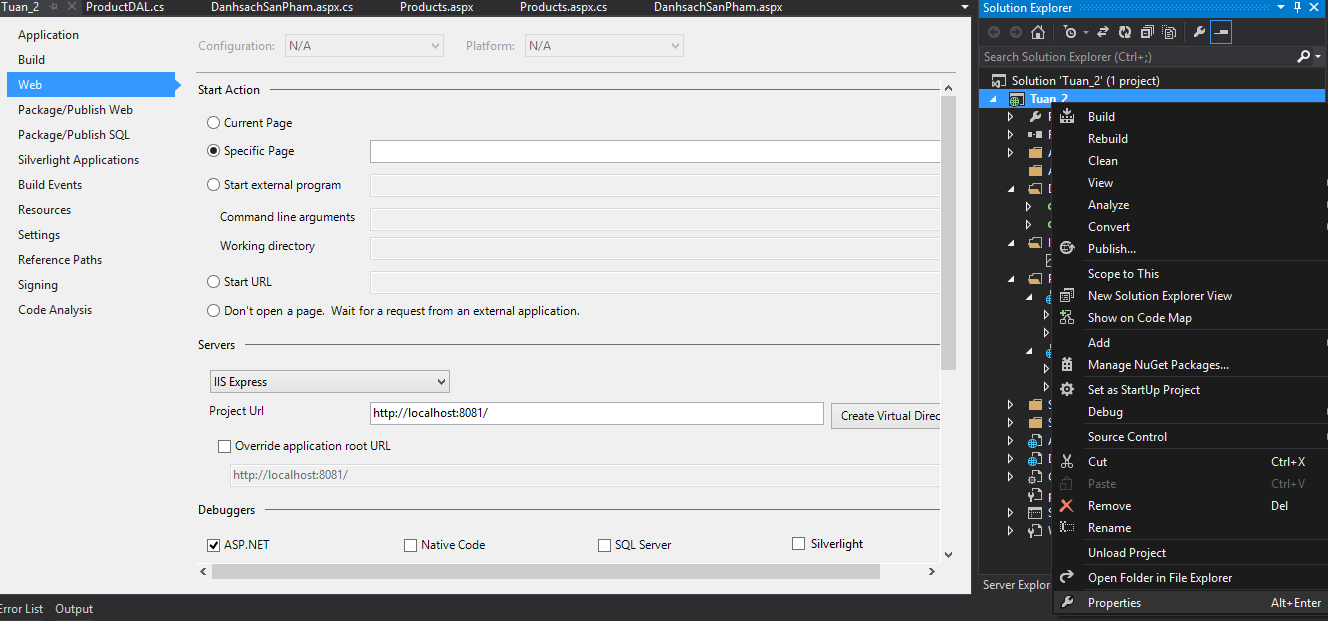Check Override application root URL

coord(224,446)
